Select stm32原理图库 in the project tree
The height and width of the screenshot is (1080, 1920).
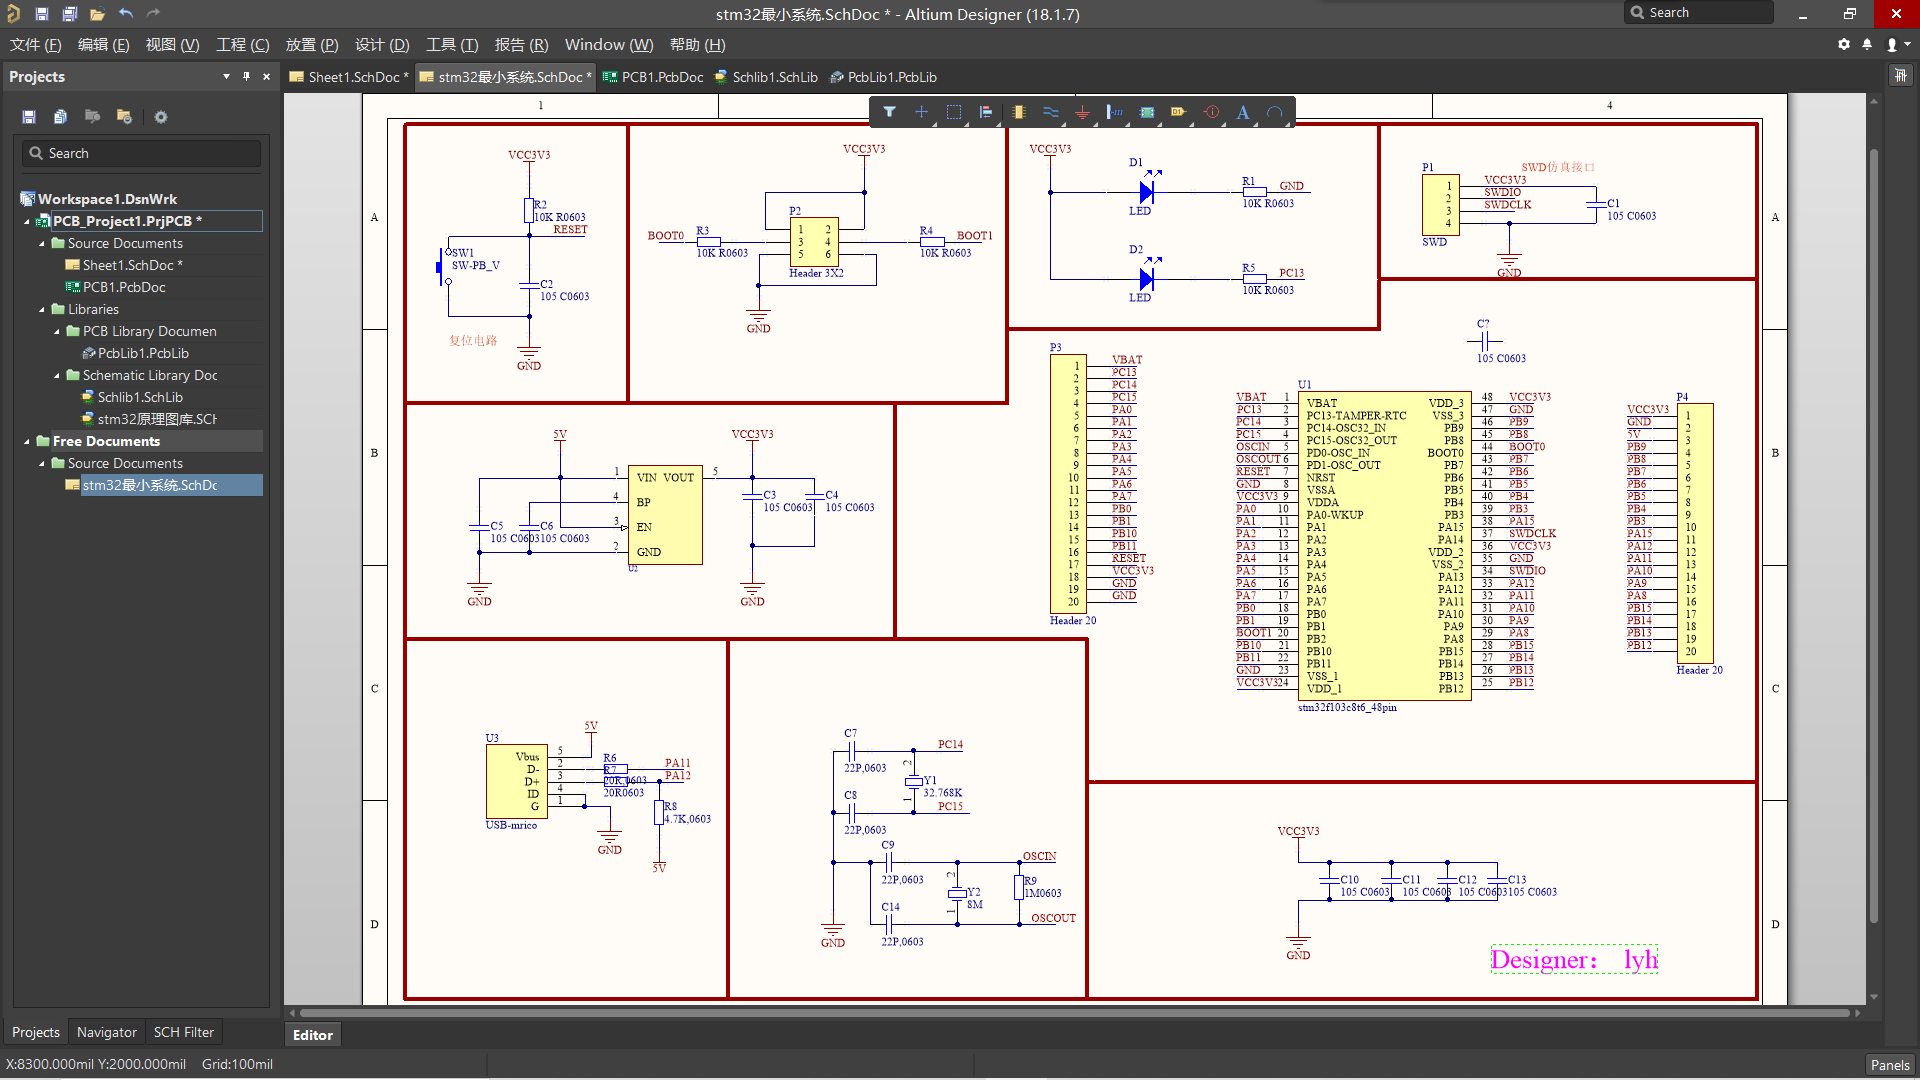(149, 419)
